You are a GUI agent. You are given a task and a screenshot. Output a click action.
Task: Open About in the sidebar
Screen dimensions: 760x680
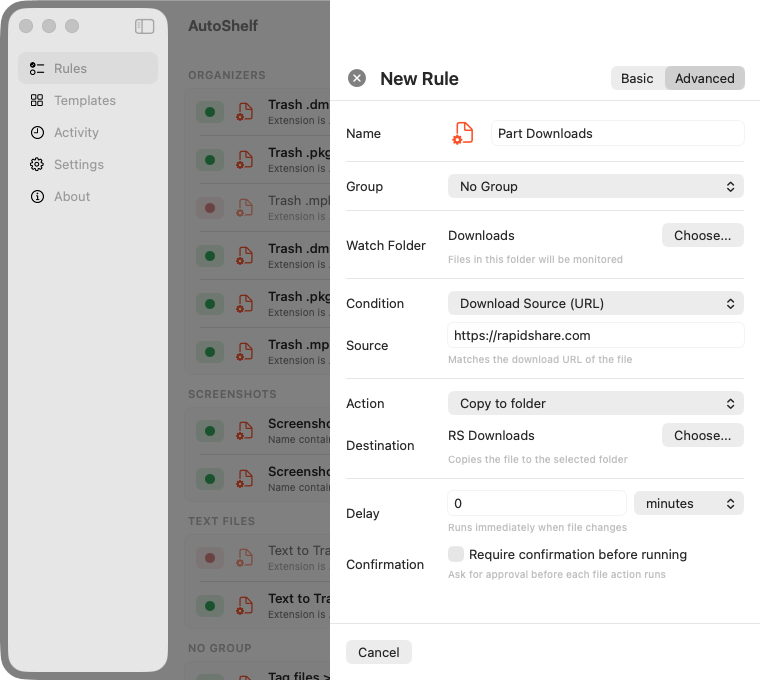tap(88, 196)
